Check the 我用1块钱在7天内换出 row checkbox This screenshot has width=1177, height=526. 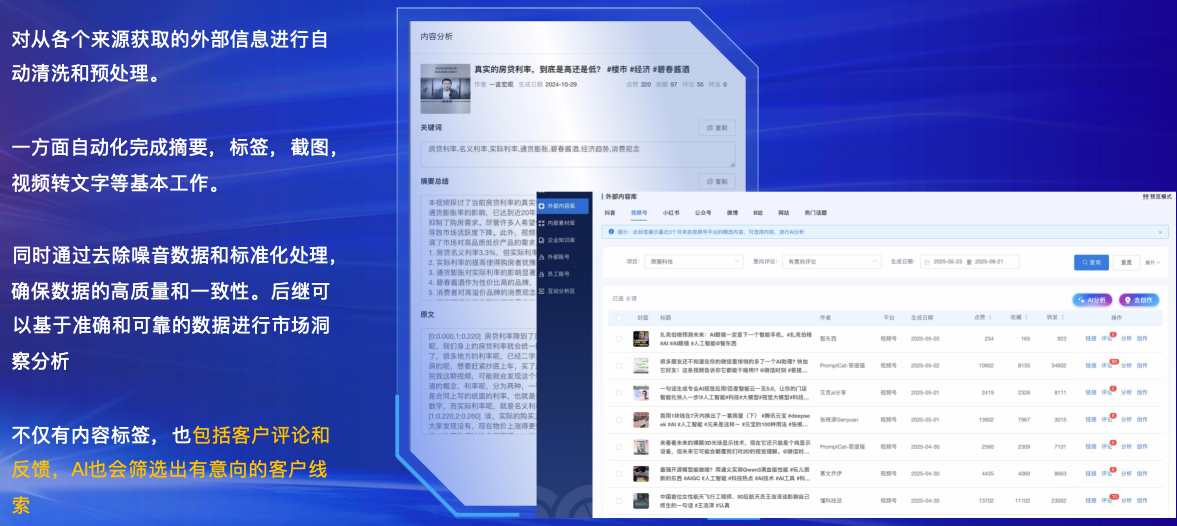click(x=619, y=420)
